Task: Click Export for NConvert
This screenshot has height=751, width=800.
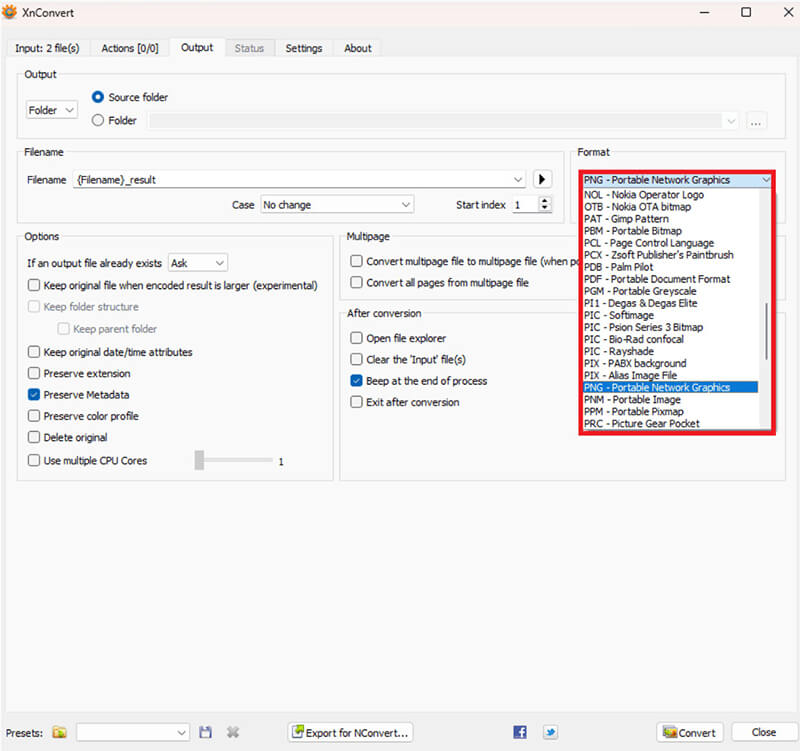Action: tap(350, 732)
